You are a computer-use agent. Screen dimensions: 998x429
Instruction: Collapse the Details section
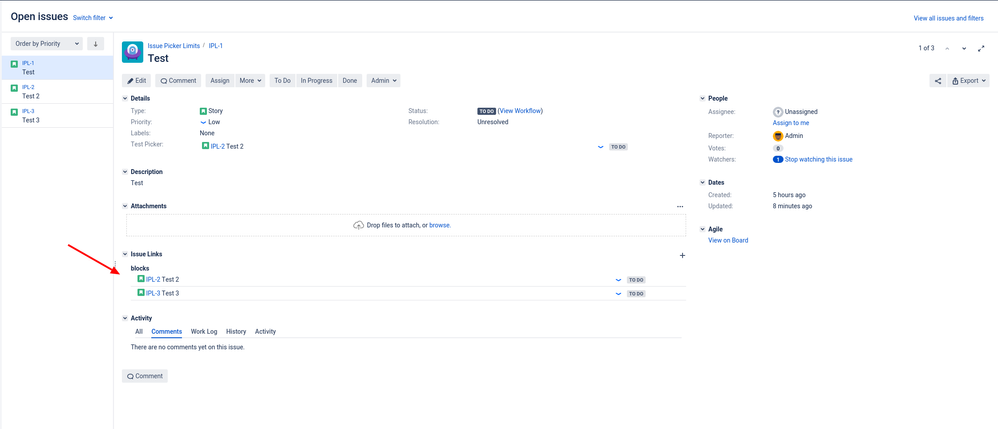coord(125,99)
